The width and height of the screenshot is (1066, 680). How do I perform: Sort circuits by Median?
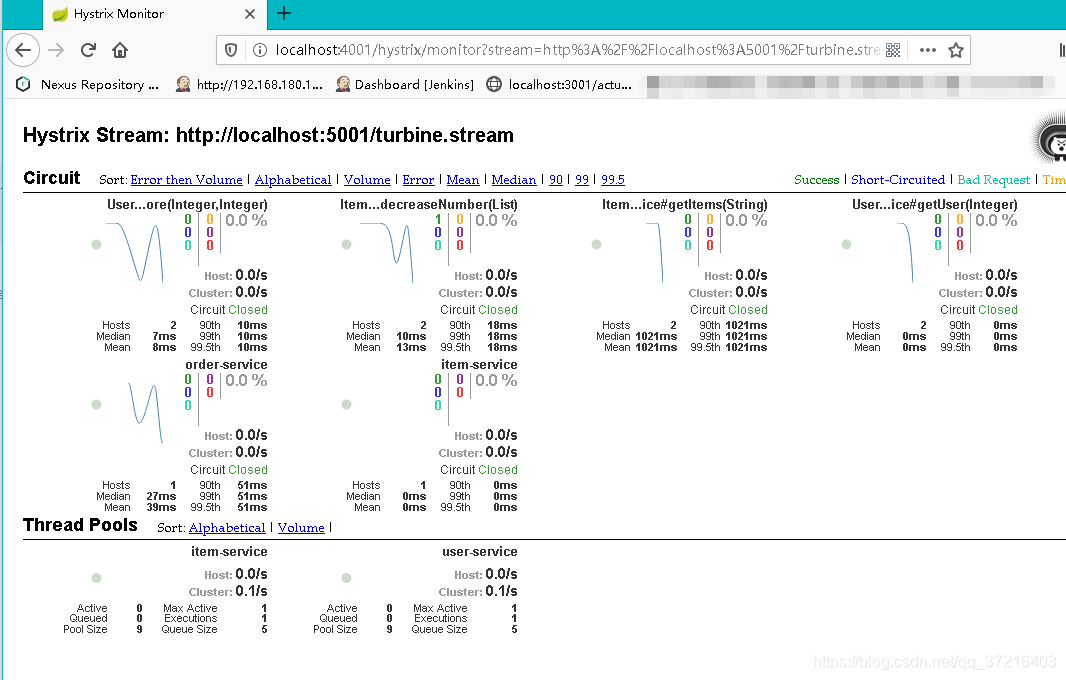click(514, 180)
